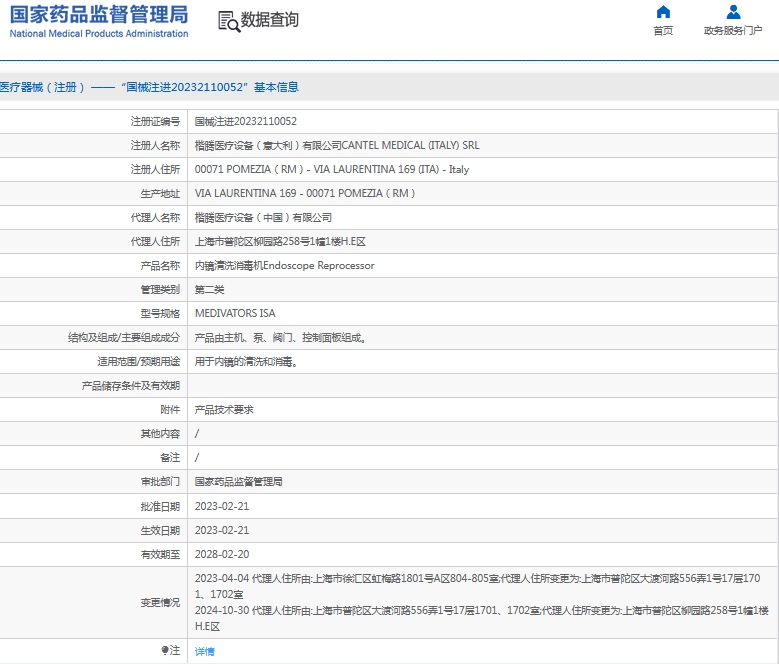Click the 产品名称 row label
Viewport: 779px width, 664px height.
tap(160, 266)
